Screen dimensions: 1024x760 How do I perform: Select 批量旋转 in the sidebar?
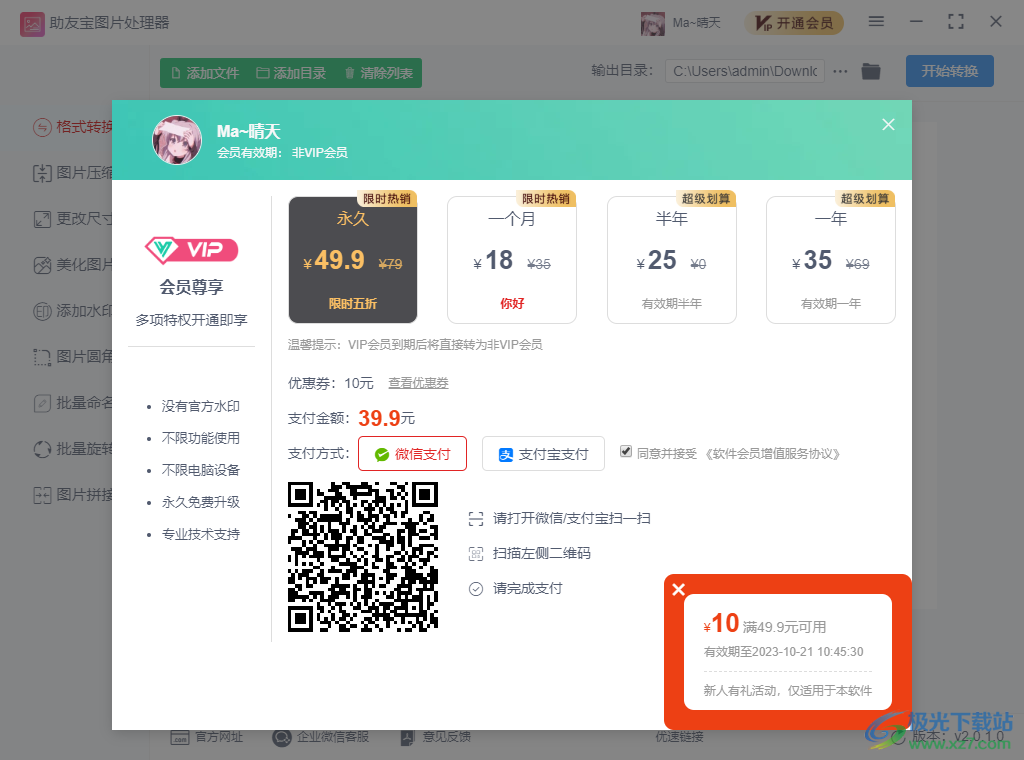(x=73, y=449)
